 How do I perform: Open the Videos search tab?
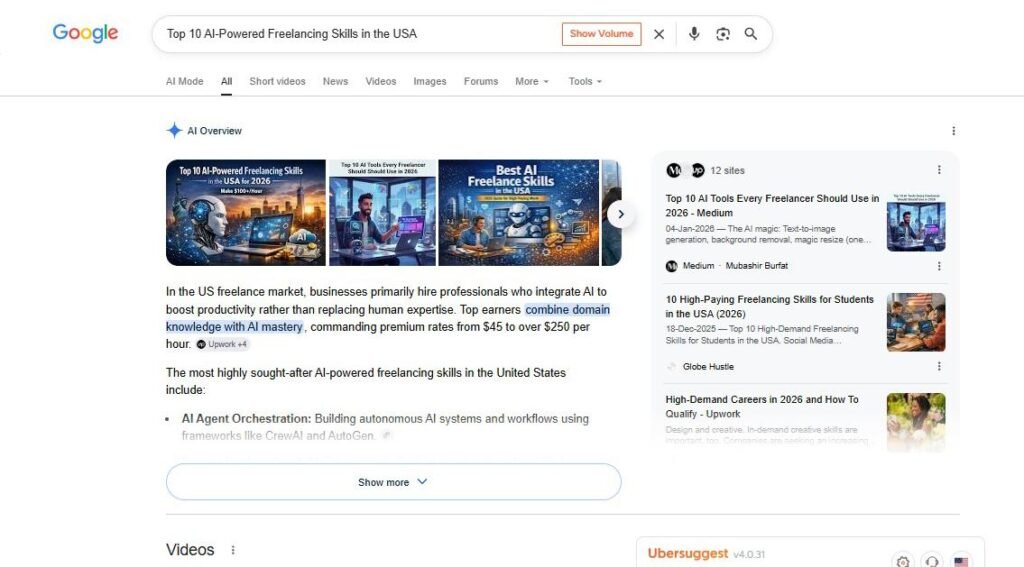click(x=381, y=81)
